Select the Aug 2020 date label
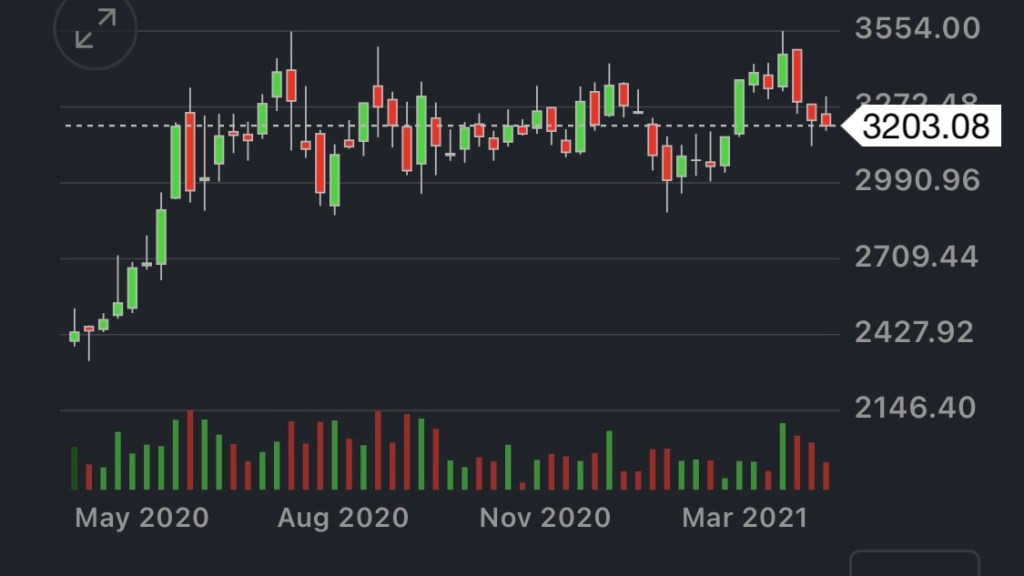The image size is (1024, 576). 343,518
